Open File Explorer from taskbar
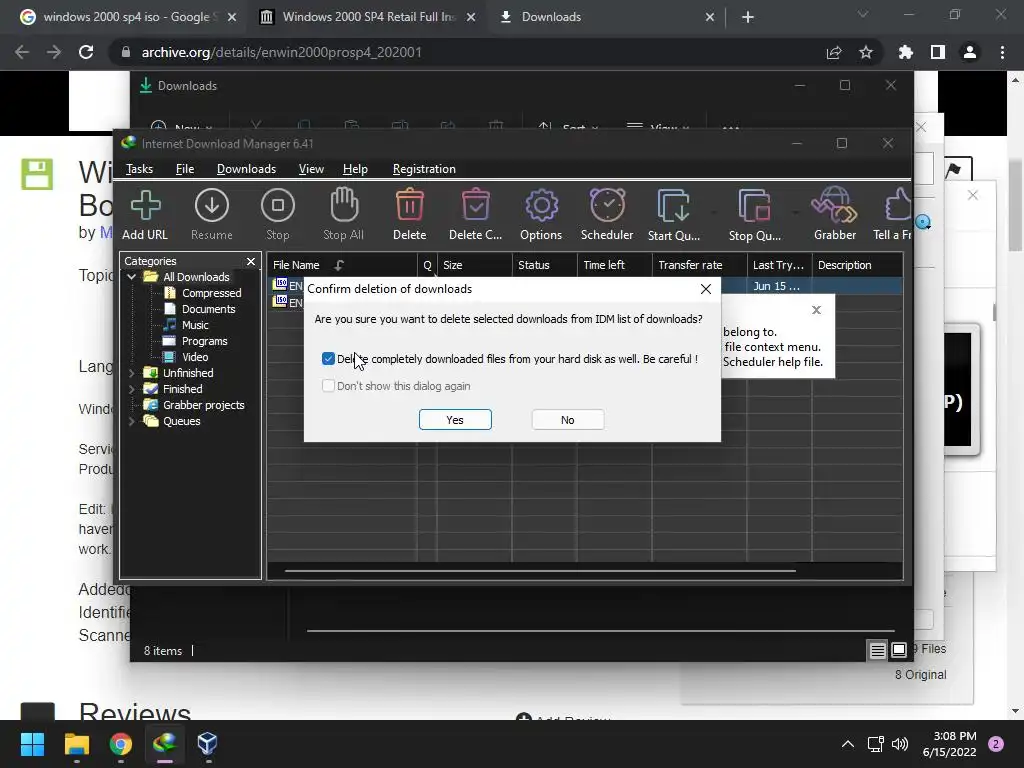 point(76,744)
